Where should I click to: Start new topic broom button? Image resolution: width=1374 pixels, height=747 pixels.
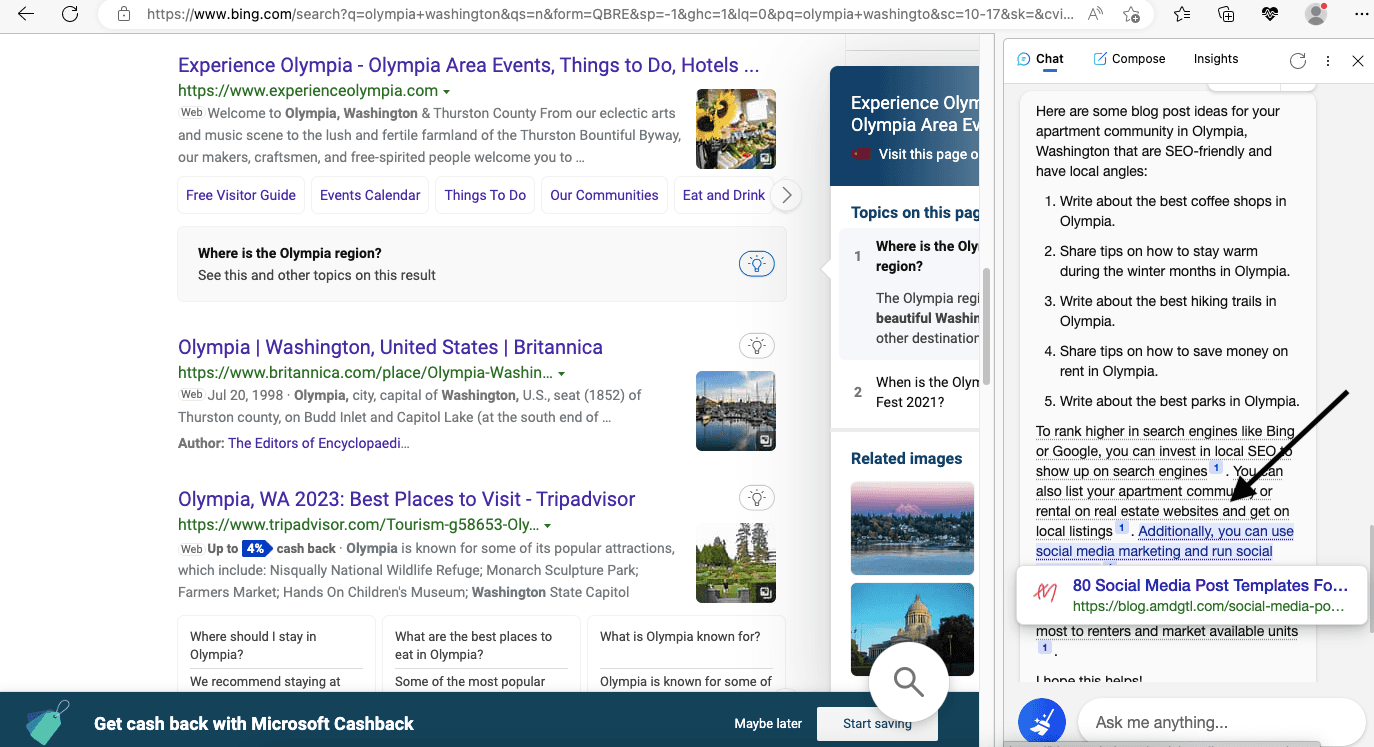coord(1042,722)
